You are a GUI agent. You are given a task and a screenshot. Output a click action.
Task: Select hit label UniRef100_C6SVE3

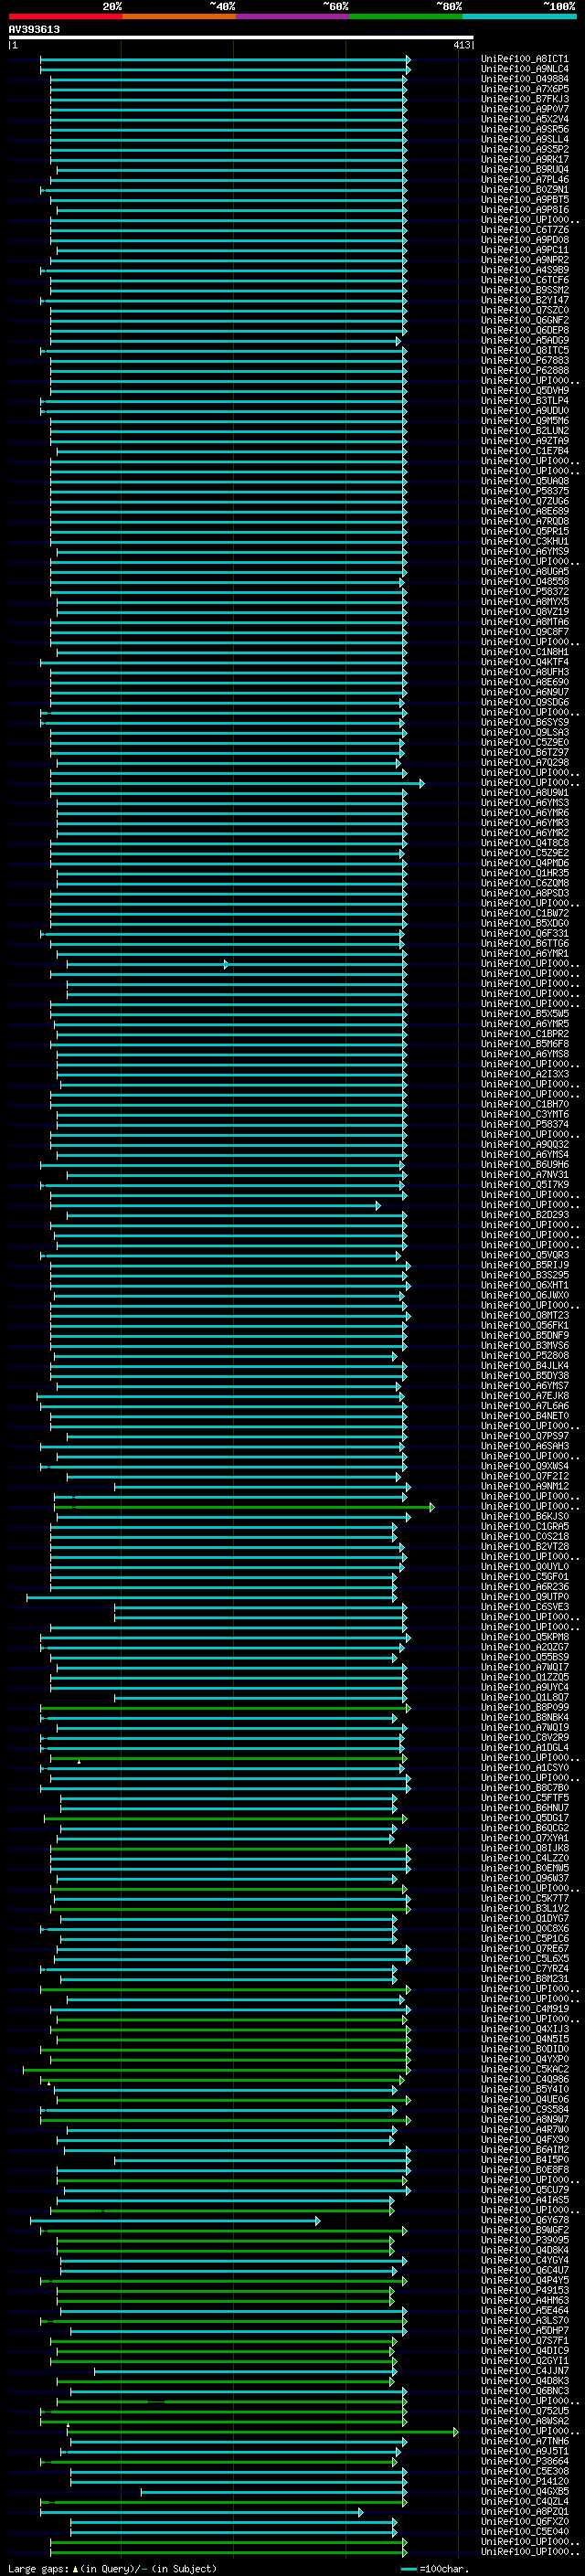[x=525, y=1607]
